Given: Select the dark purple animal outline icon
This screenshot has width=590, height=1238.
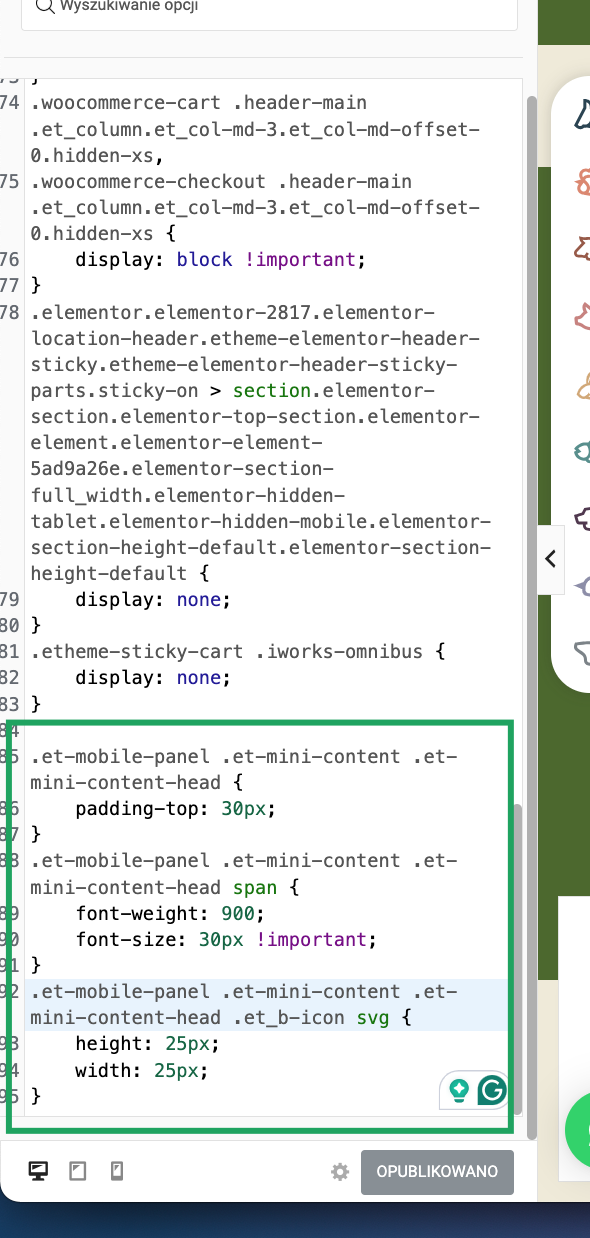Looking at the screenshot, I should [x=582, y=518].
